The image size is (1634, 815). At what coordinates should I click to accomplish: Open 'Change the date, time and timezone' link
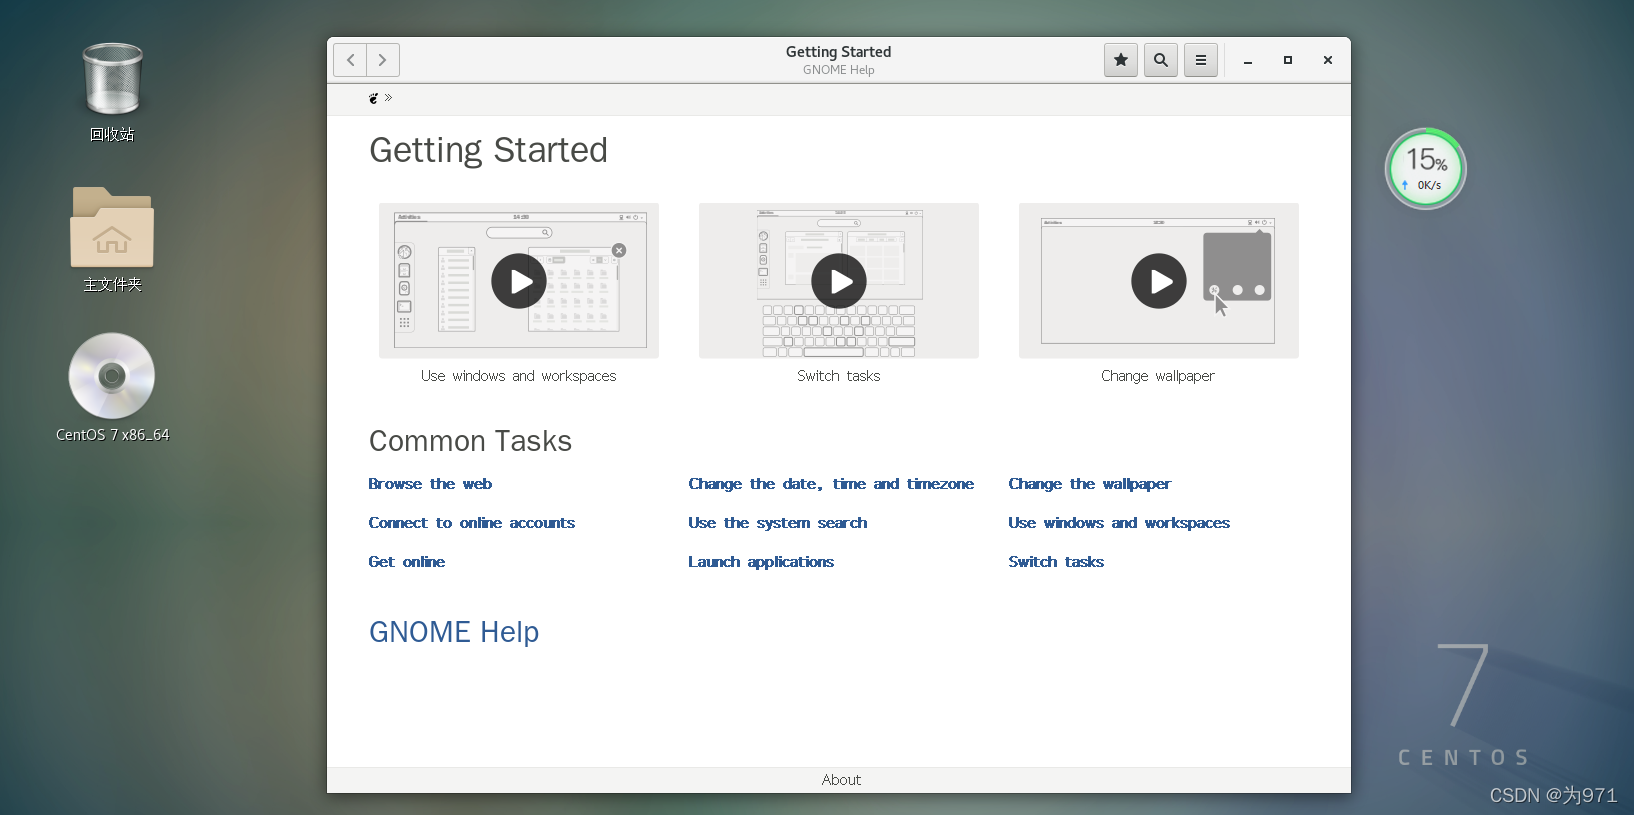coord(831,484)
